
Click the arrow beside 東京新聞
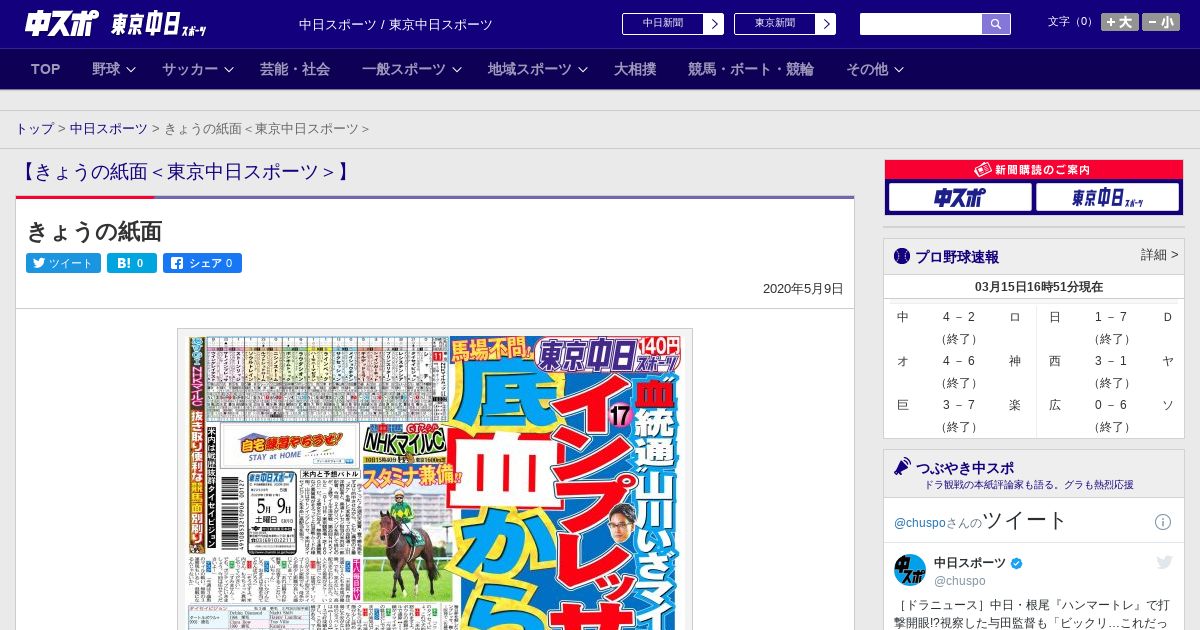click(826, 24)
